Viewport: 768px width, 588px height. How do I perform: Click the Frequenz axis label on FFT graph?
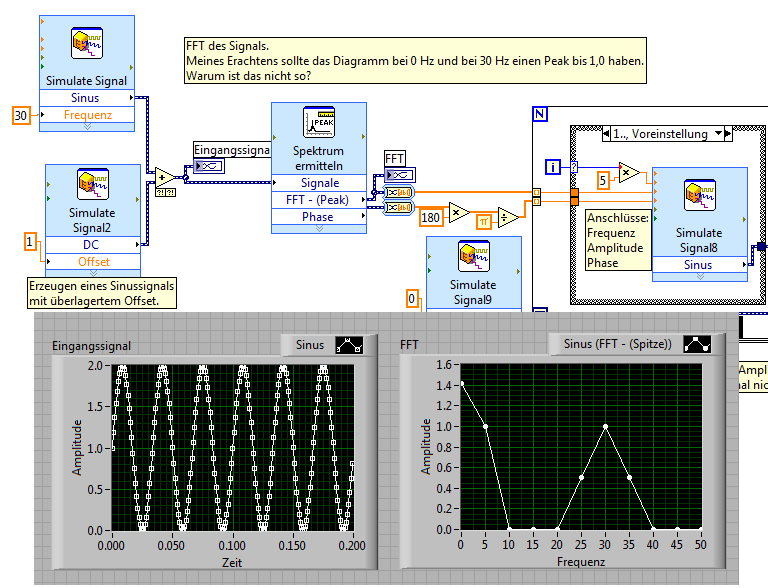pos(581,562)
